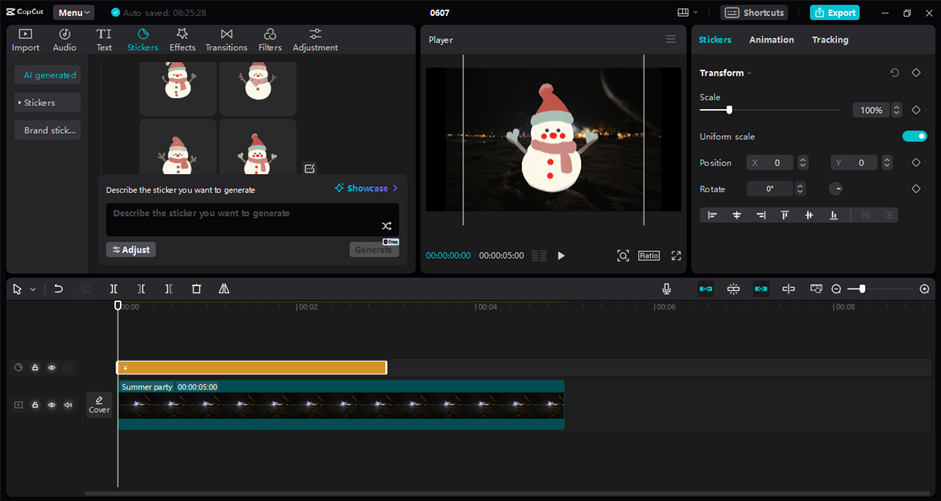The image size is (941, 501).
Task: Open the Import media panel
Action: click(x=25, y=40)
